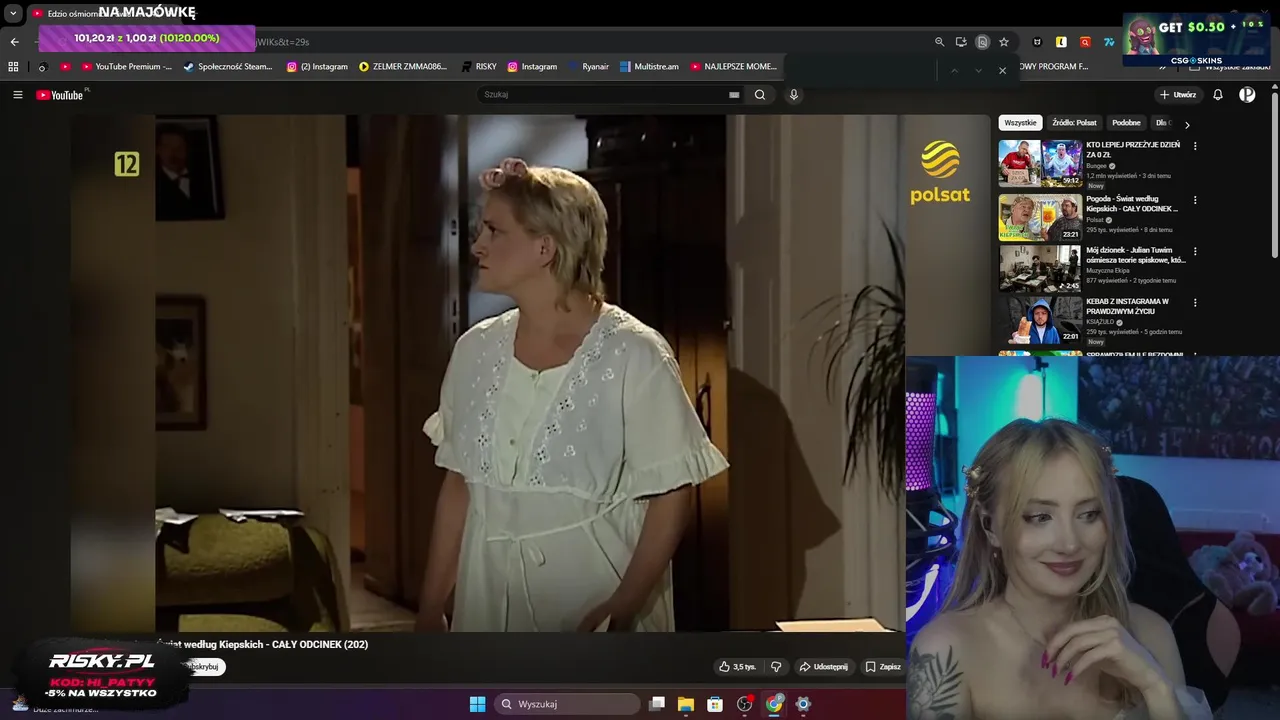Switch to Google Chrome in the taskbar

point(774,704)
